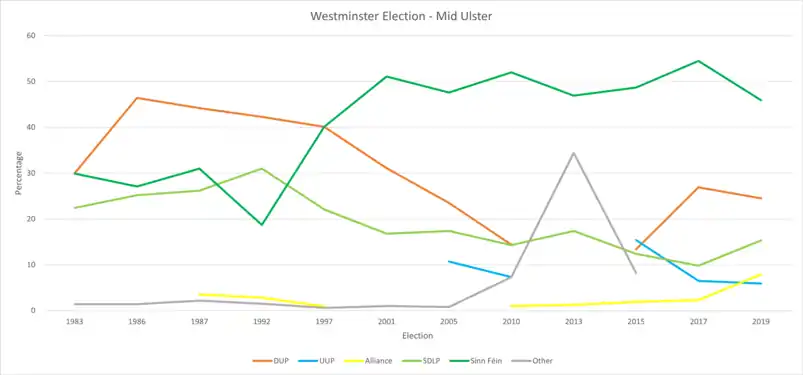This screenshot has height=375, width=803.
Task: Select the SDLP light green legend entry
Action: click(x=419, y=361)
